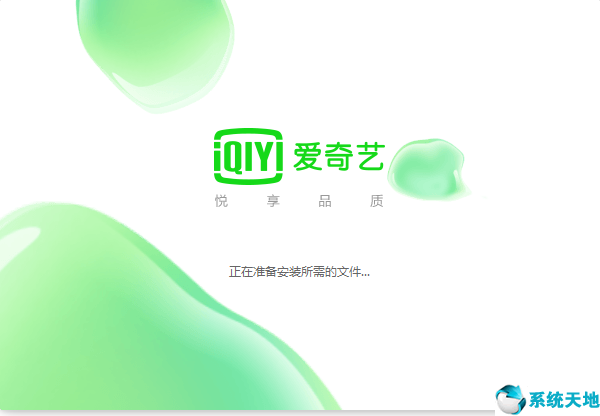This screenshot has height=416, width=600.
Task: Click the green iQIYI logo icon
Action: [248, 156]
